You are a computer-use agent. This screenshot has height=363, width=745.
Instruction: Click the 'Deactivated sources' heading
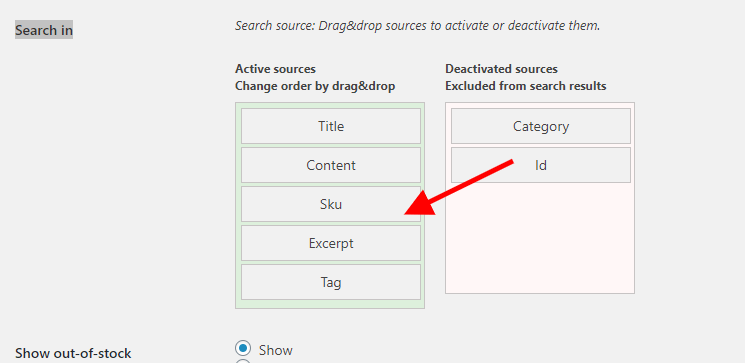point(501,69)
